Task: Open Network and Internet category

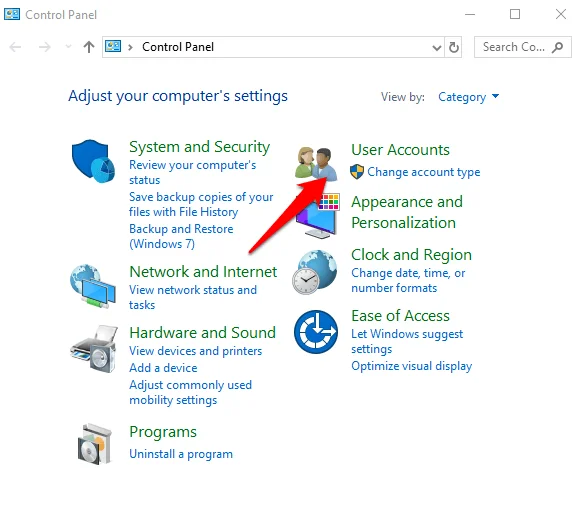Action: tap(203, 272)
